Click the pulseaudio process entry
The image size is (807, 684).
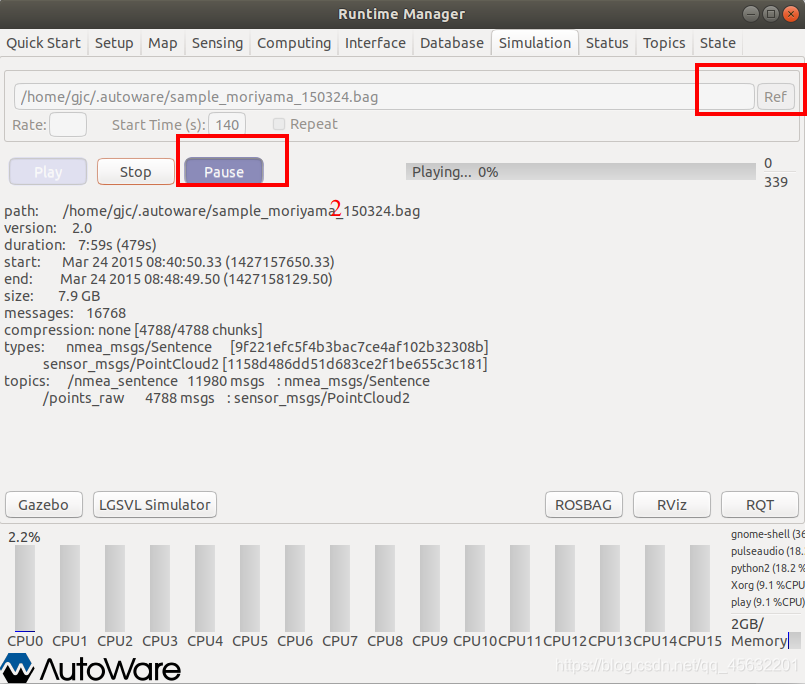[x=767, y=551]
